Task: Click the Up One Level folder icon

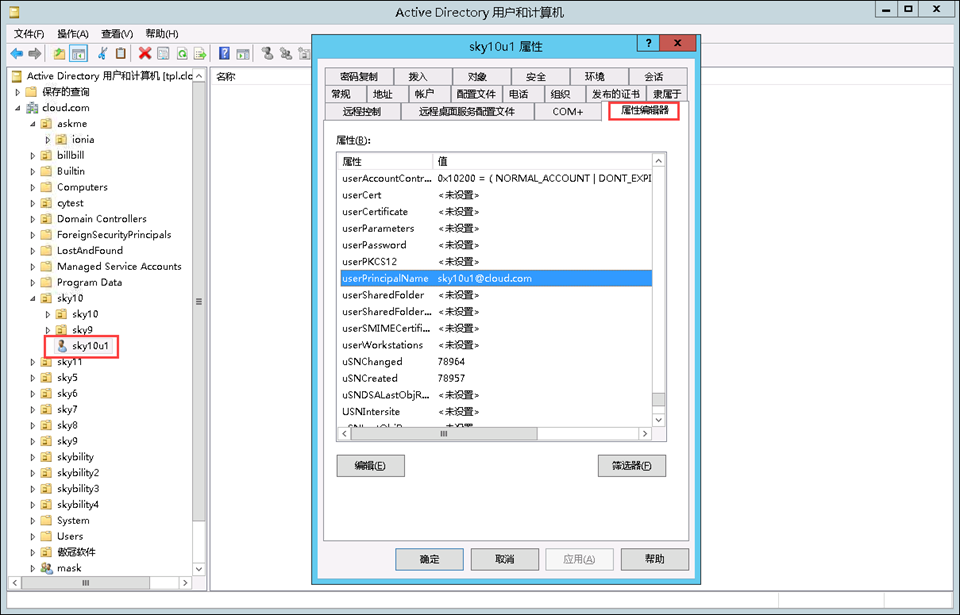Action: 60,53
